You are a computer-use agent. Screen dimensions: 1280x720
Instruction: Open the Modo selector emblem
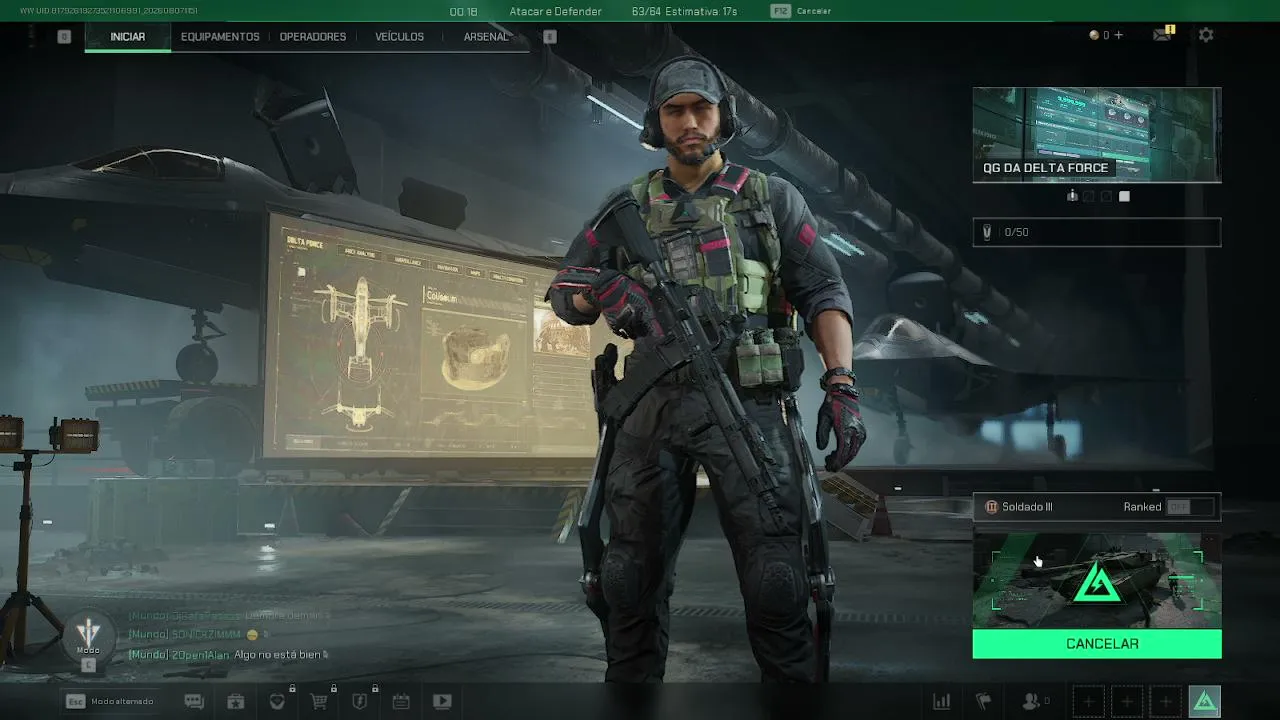(x=88, y=638)
